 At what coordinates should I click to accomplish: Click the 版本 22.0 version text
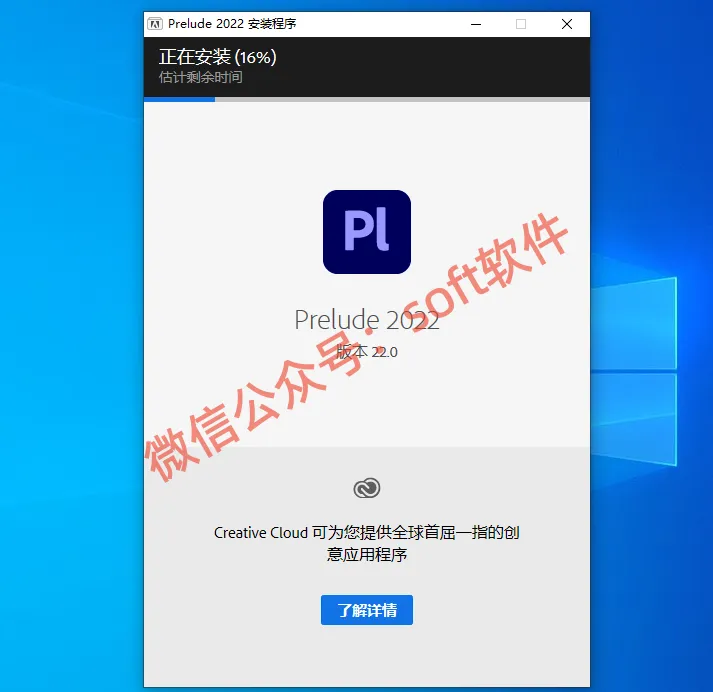tap(367, 351)
